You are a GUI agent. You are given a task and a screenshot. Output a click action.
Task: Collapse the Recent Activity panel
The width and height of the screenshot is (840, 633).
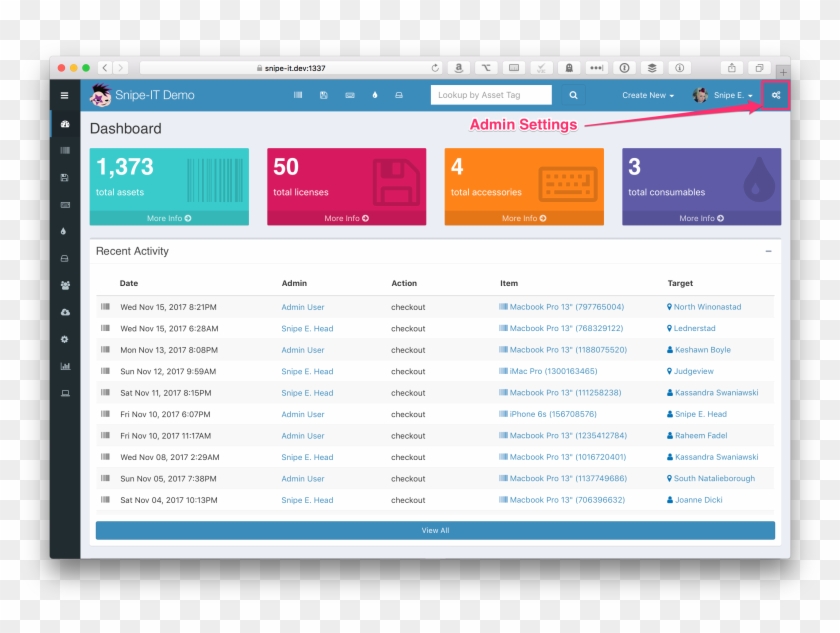click(768, 252)
